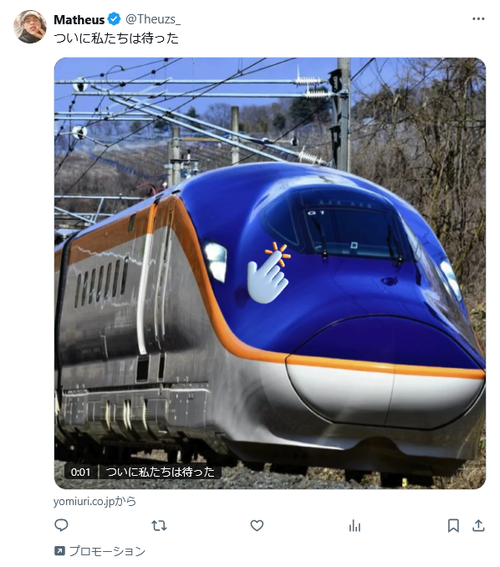Viewport: 500px width, 567px height.
Task: Click the post text ついに私たちは待った above the video
Action: pyautogui.click(x=116, y=38)
